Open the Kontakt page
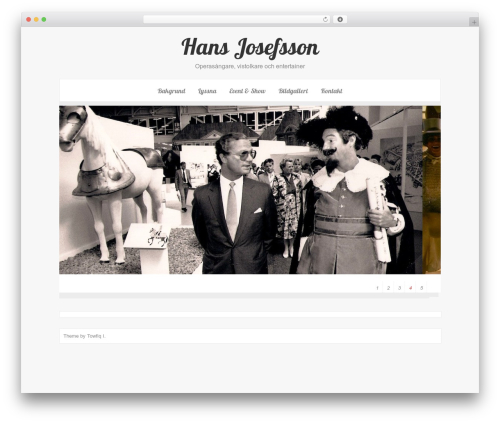The image size is (500, 423). coord(332,91)
